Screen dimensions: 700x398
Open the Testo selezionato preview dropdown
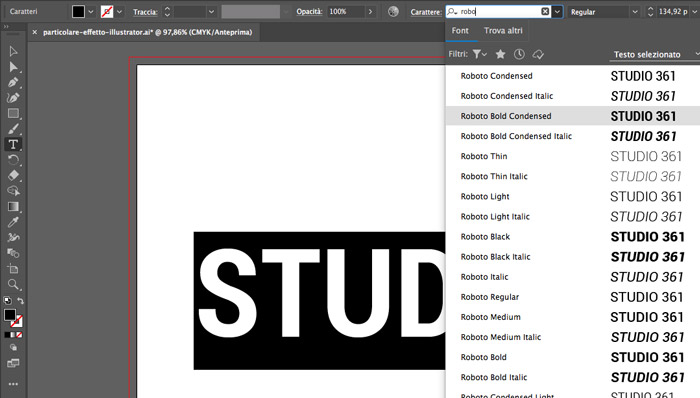point(655,54)
